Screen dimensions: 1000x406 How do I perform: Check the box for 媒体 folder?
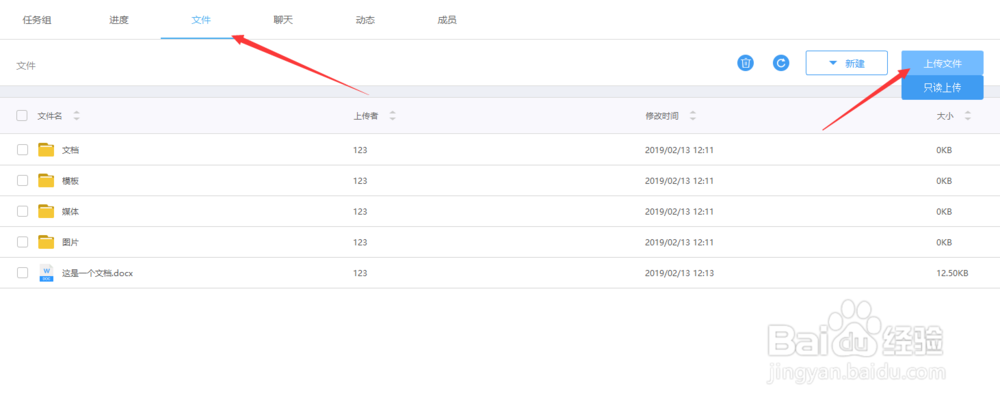pyautogui.click(x=22, y=211)
